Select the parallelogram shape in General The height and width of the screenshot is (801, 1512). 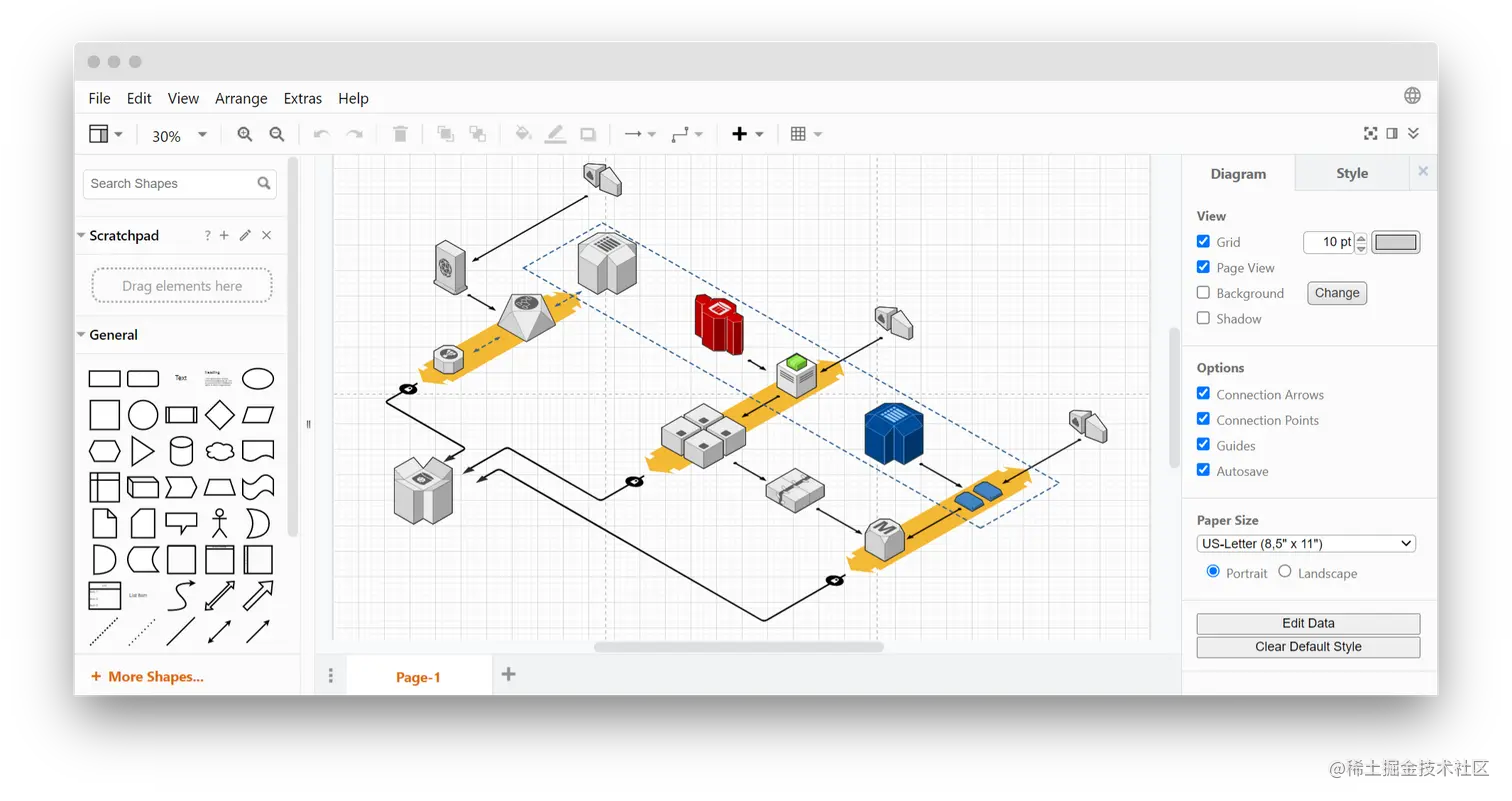pos(258,415)
